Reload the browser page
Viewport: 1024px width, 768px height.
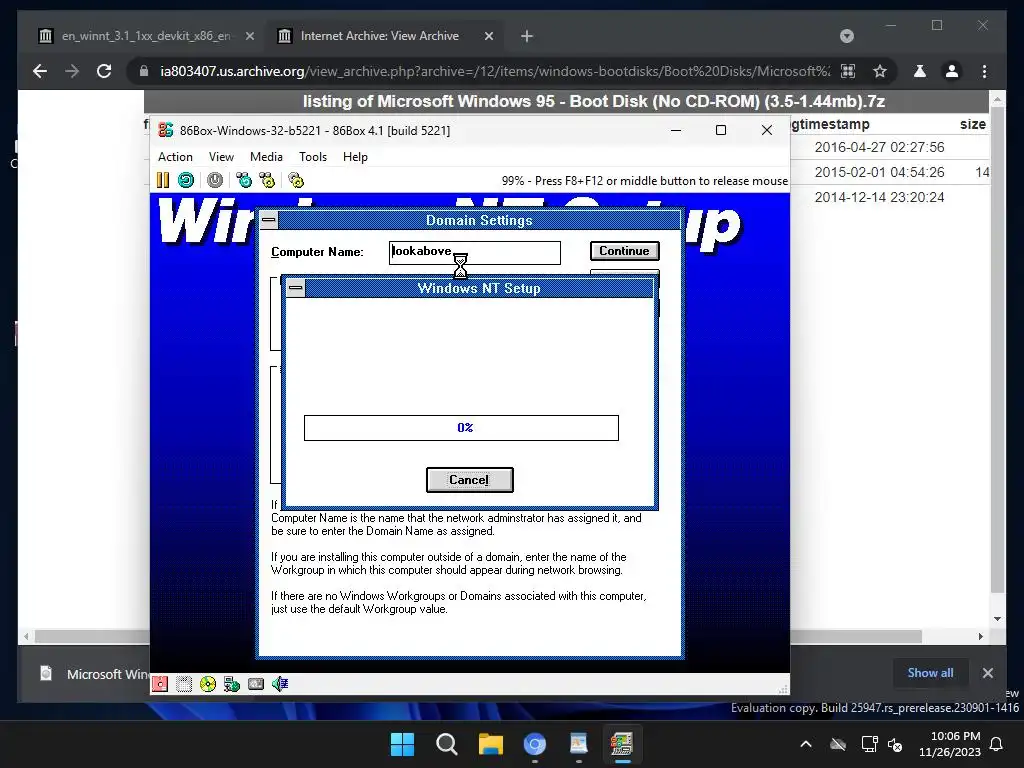[104, 71]
